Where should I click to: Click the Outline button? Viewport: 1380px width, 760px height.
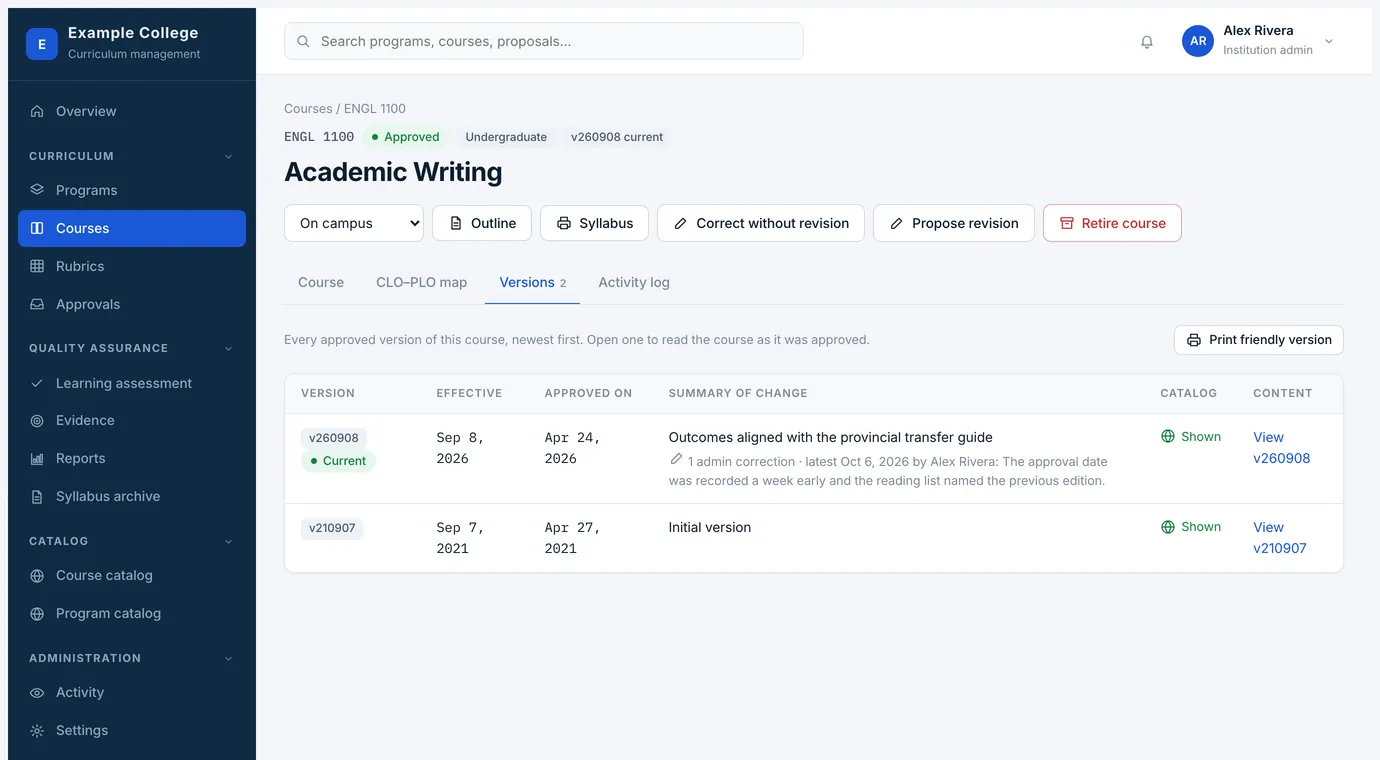482,223
